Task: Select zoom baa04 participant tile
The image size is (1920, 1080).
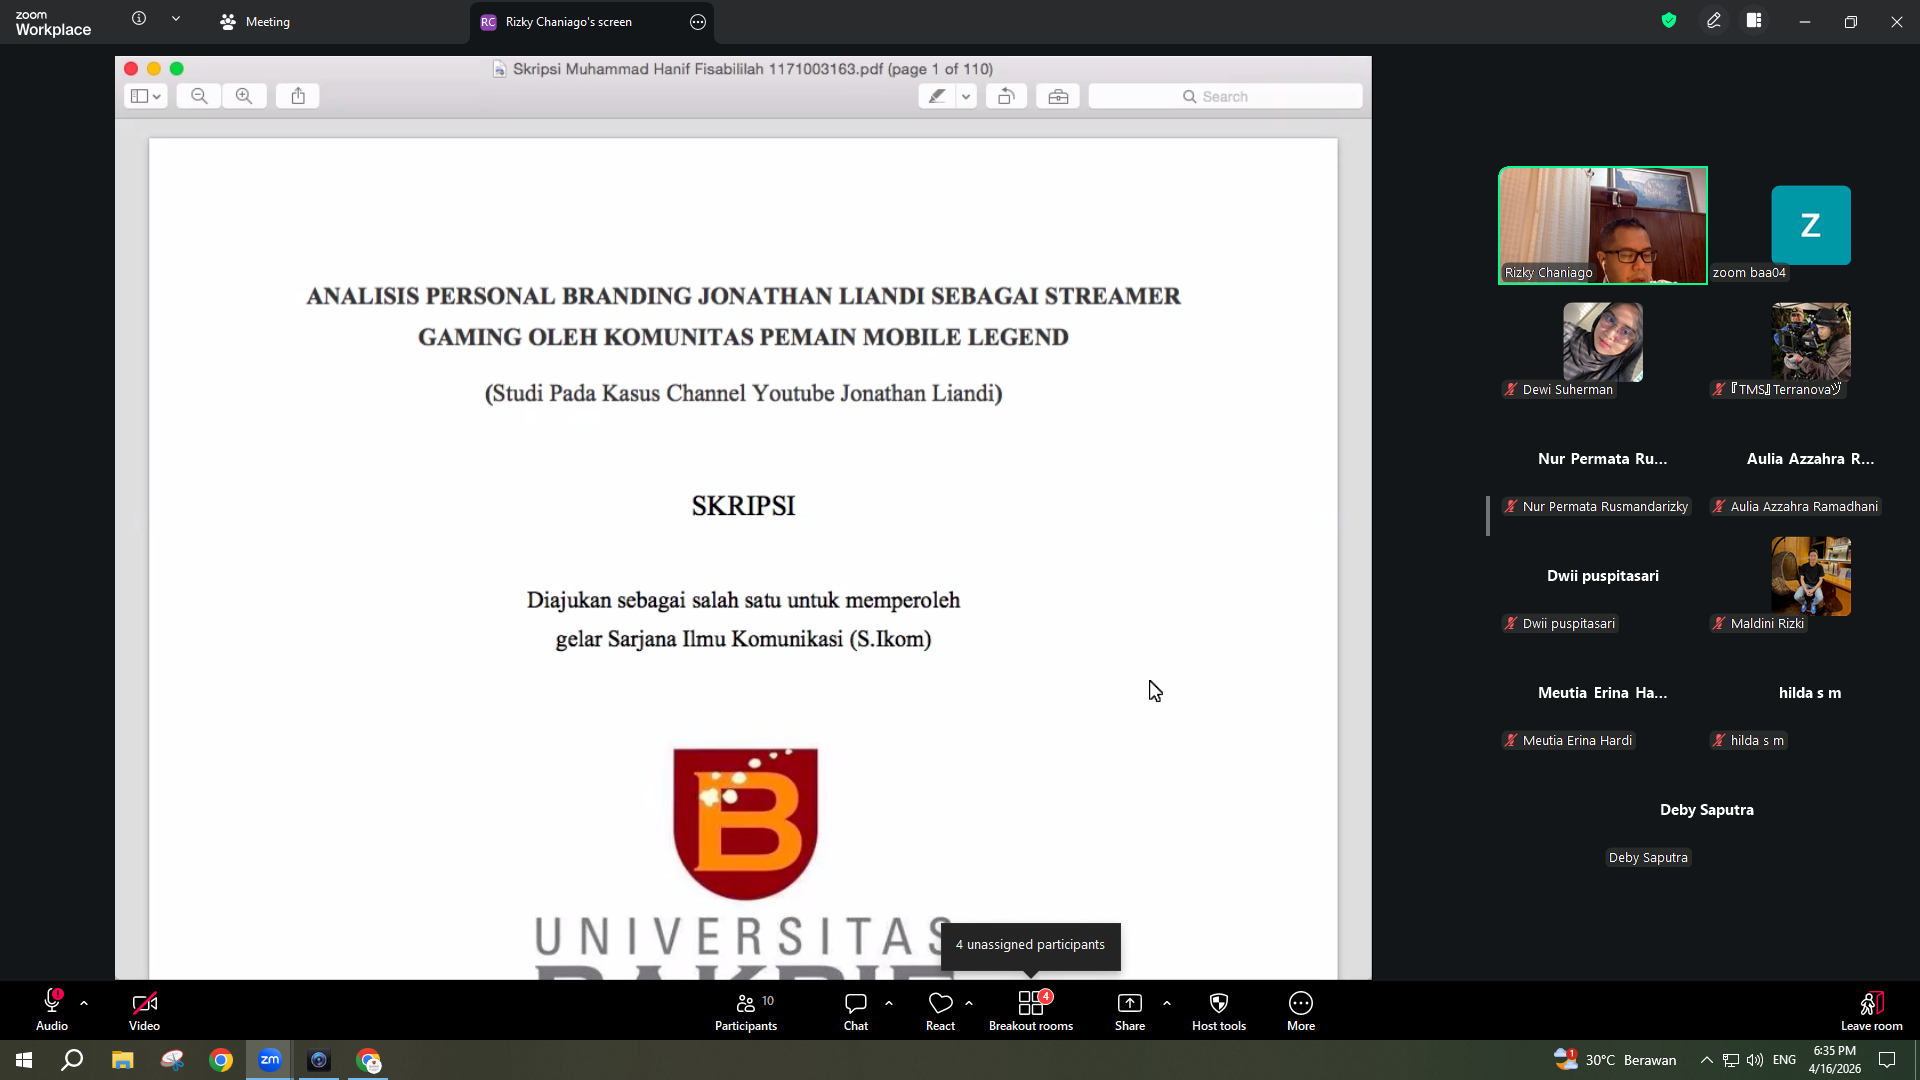Action: (1811, 225)
